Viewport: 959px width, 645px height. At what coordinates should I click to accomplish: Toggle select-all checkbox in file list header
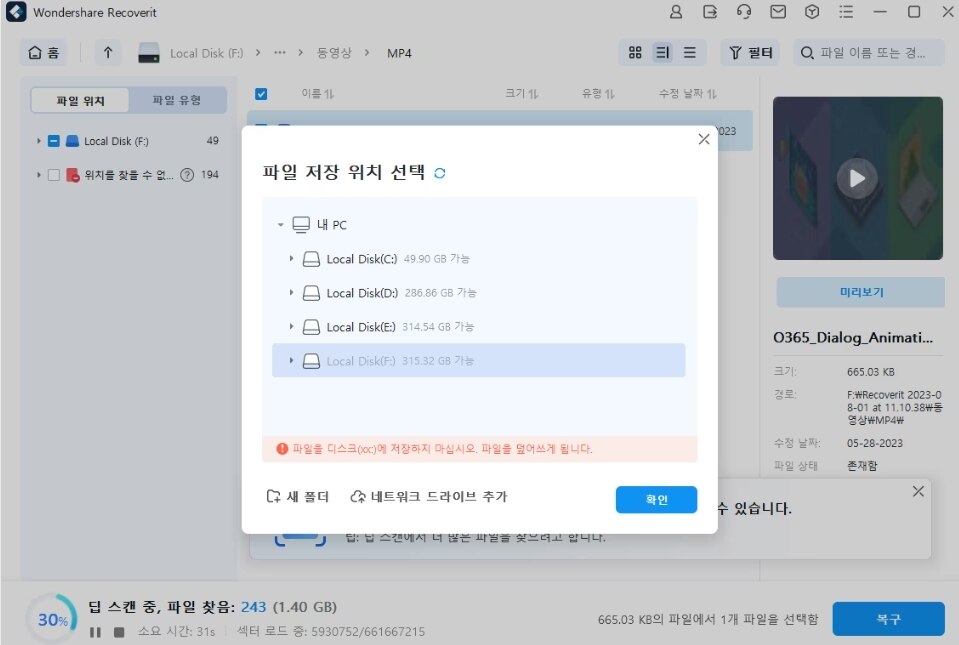click(261, 94)
